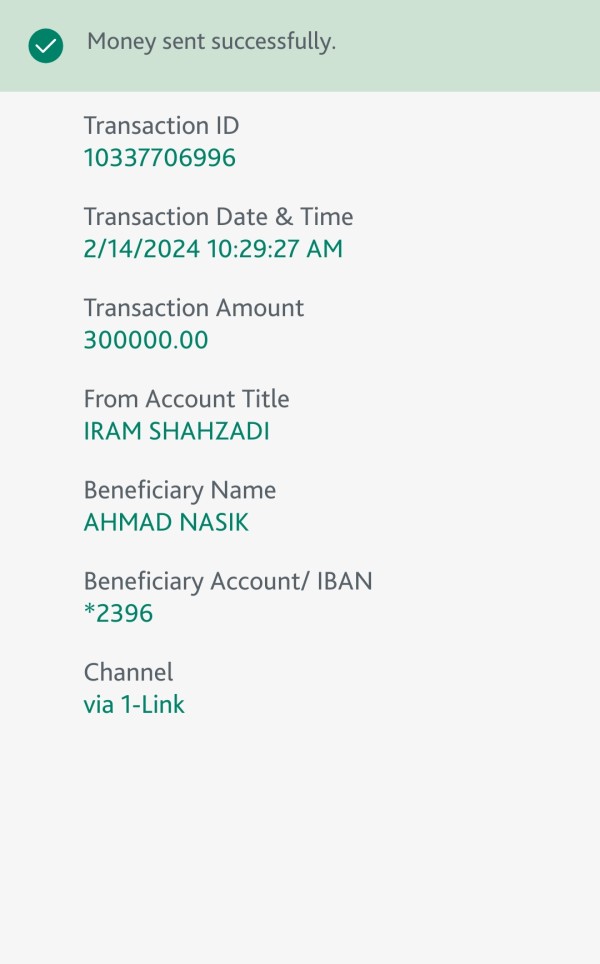600x964 pixels.
Task: Click the 'From Account Title' label
Action: pyautogui.click(x=186, y=399)
